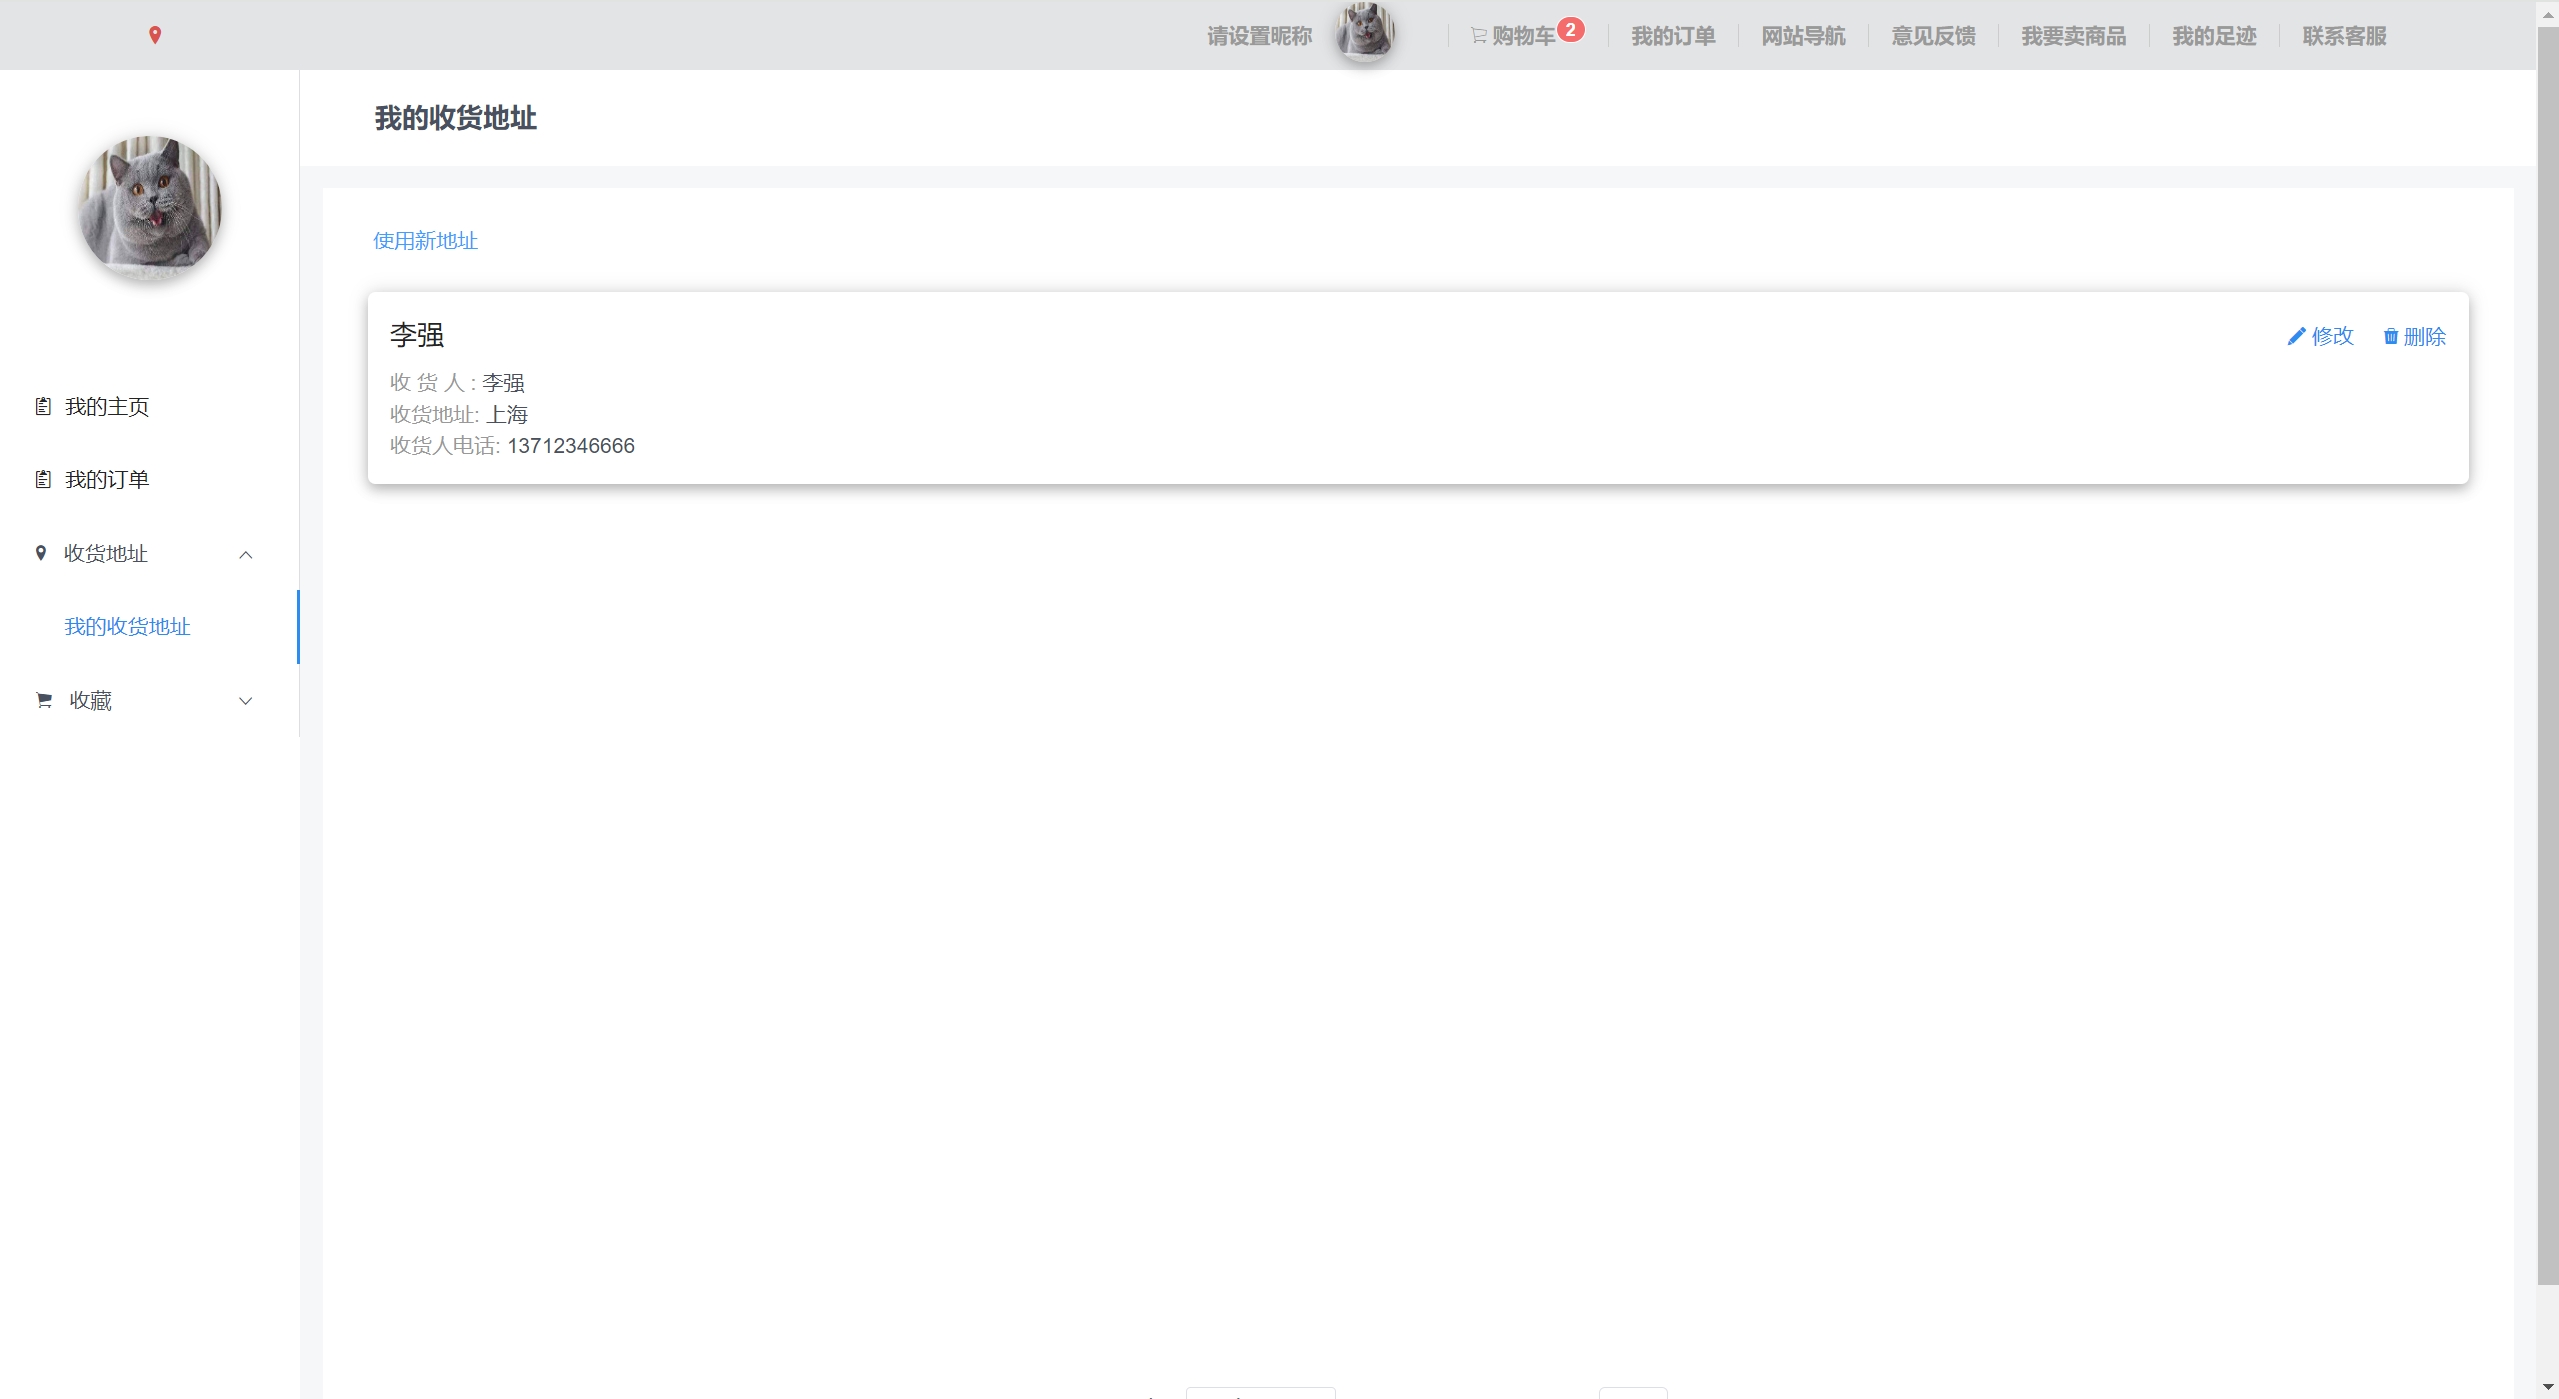Click the clipboard icon beside 我的主页

click(x=43, y=406)
